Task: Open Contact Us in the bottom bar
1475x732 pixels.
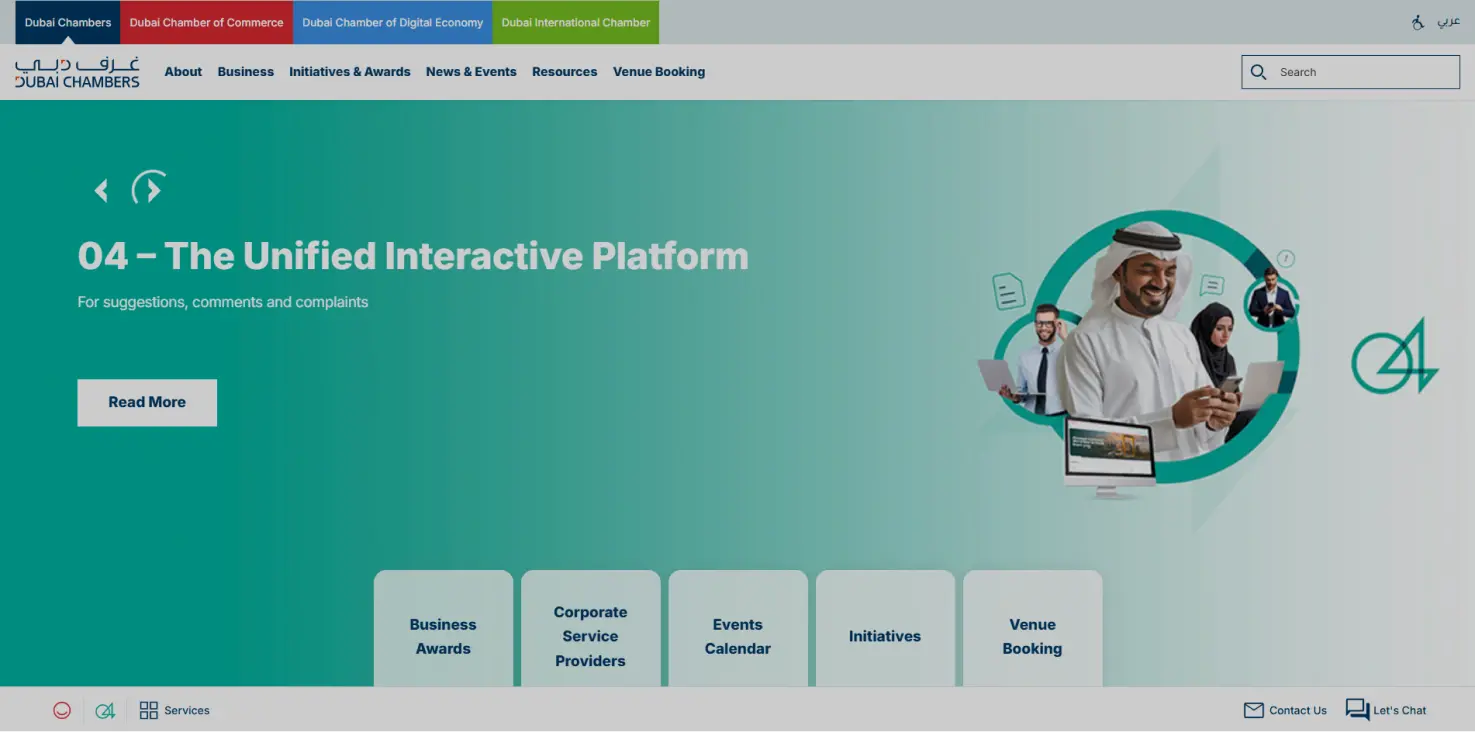Action: click(x=1285, y=711)
